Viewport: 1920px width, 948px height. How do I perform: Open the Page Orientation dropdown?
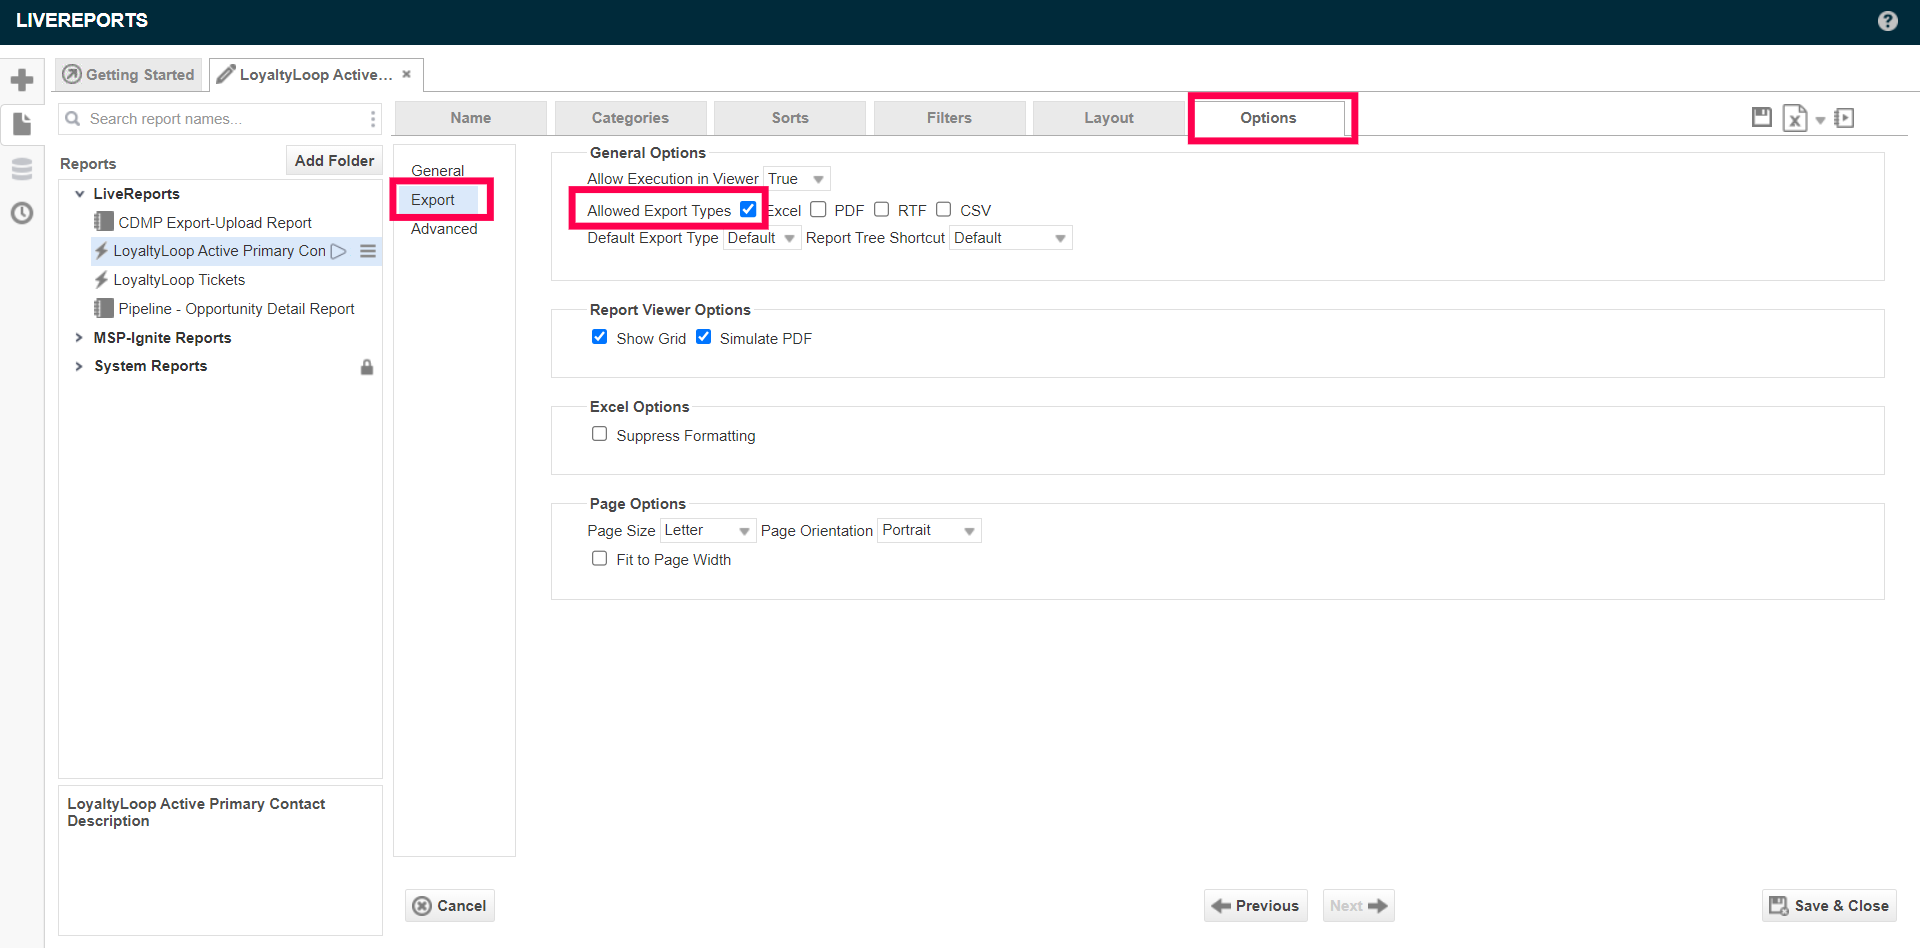click(929, 530)
